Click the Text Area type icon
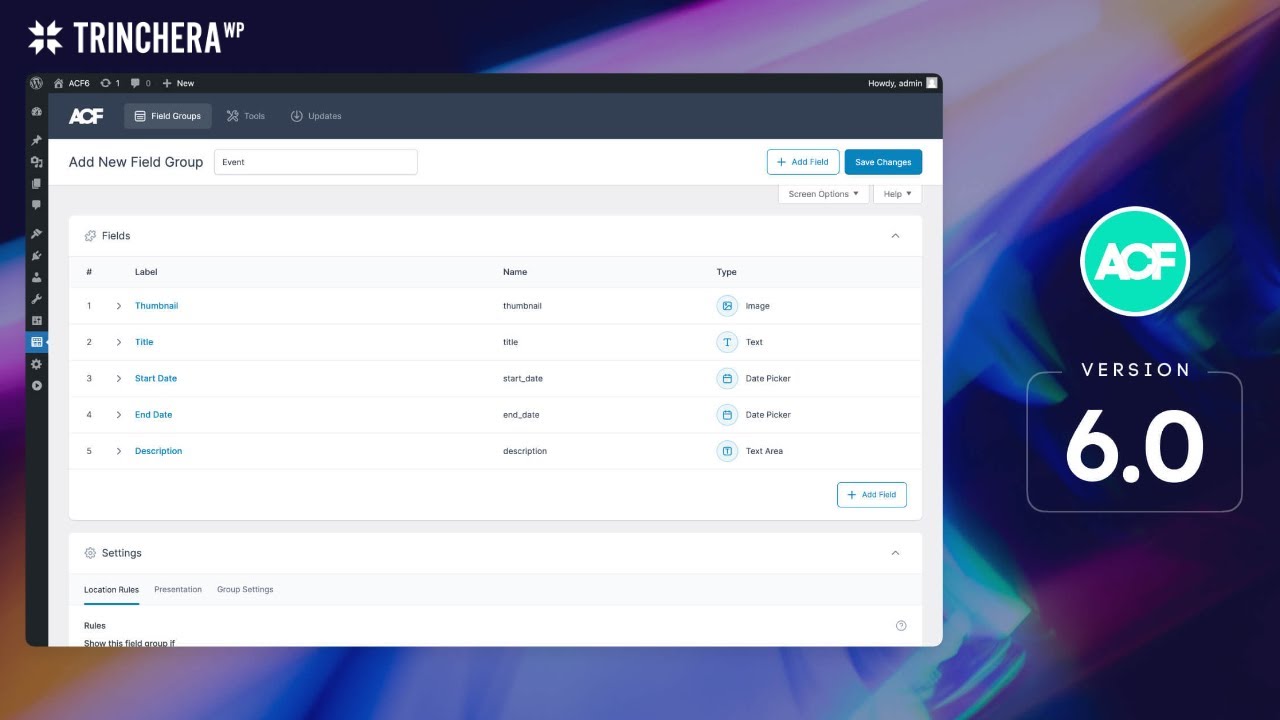This screenshot has height=720, width=1280. click(727, 451)
